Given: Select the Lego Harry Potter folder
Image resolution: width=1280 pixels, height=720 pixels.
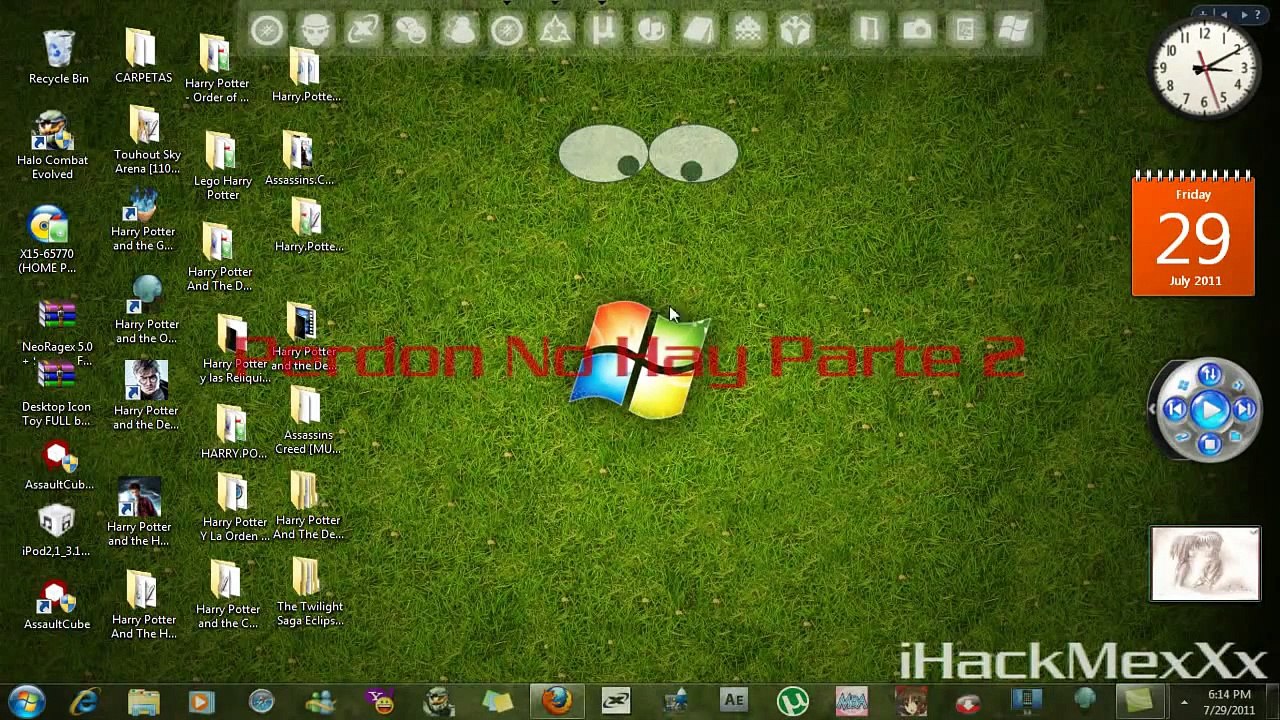Looking at the screenshot, I should (x=222, y=167).
